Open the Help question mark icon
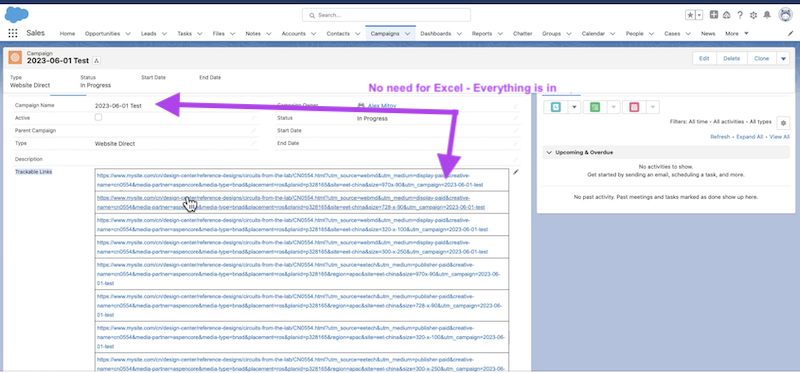The image size is (800, 373). [740, 15]
